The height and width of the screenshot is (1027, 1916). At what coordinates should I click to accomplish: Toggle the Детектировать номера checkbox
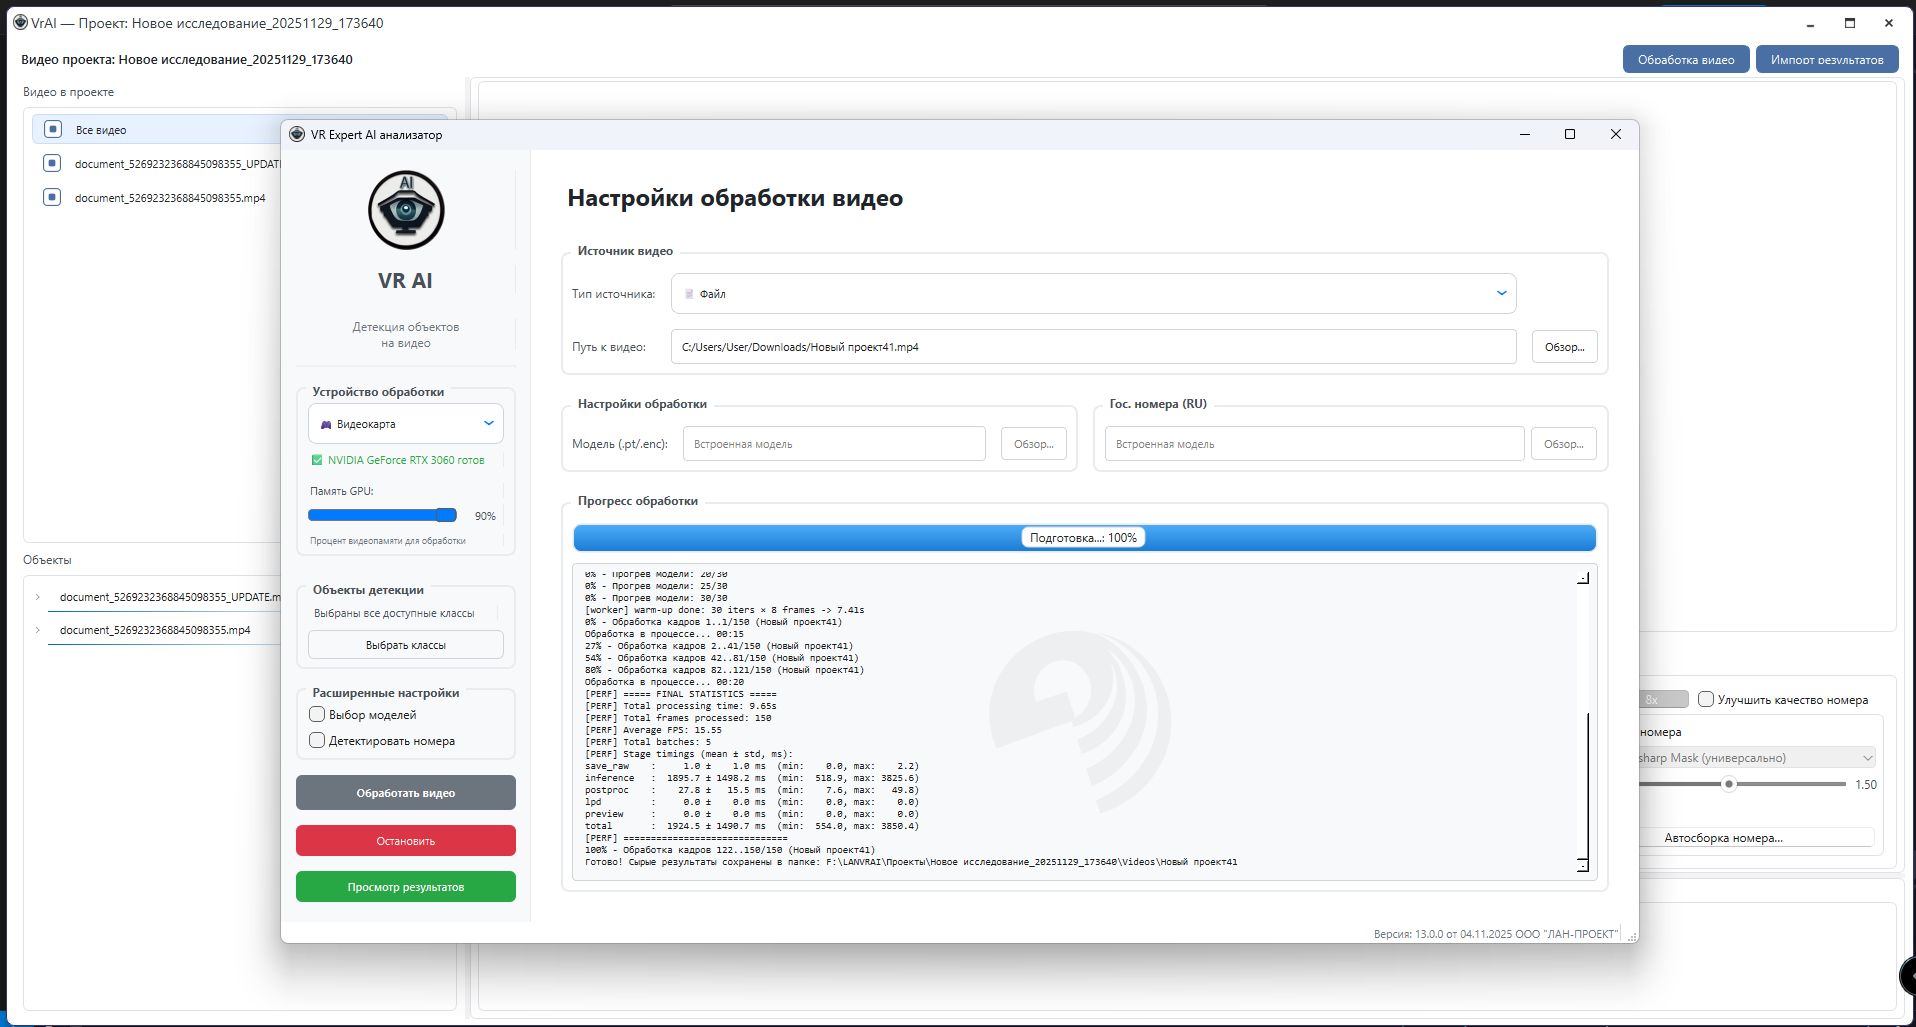pos(317,740)
